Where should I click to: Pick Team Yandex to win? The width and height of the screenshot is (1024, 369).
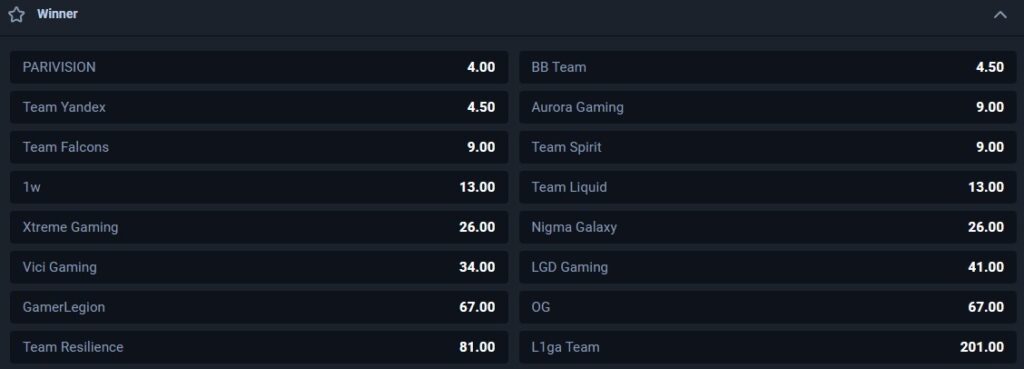(x=259, y=107)
